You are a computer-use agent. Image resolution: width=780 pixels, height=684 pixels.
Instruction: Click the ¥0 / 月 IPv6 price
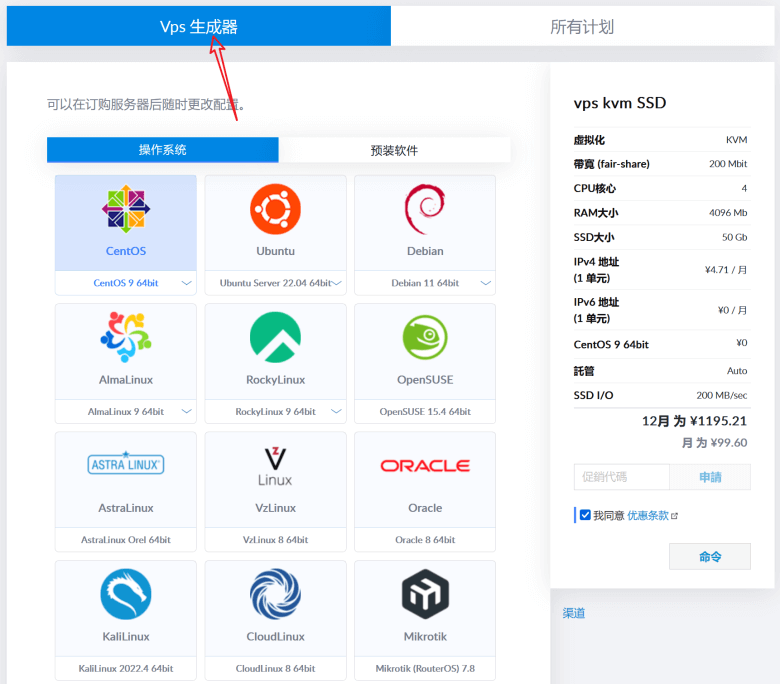coord(732,310)
